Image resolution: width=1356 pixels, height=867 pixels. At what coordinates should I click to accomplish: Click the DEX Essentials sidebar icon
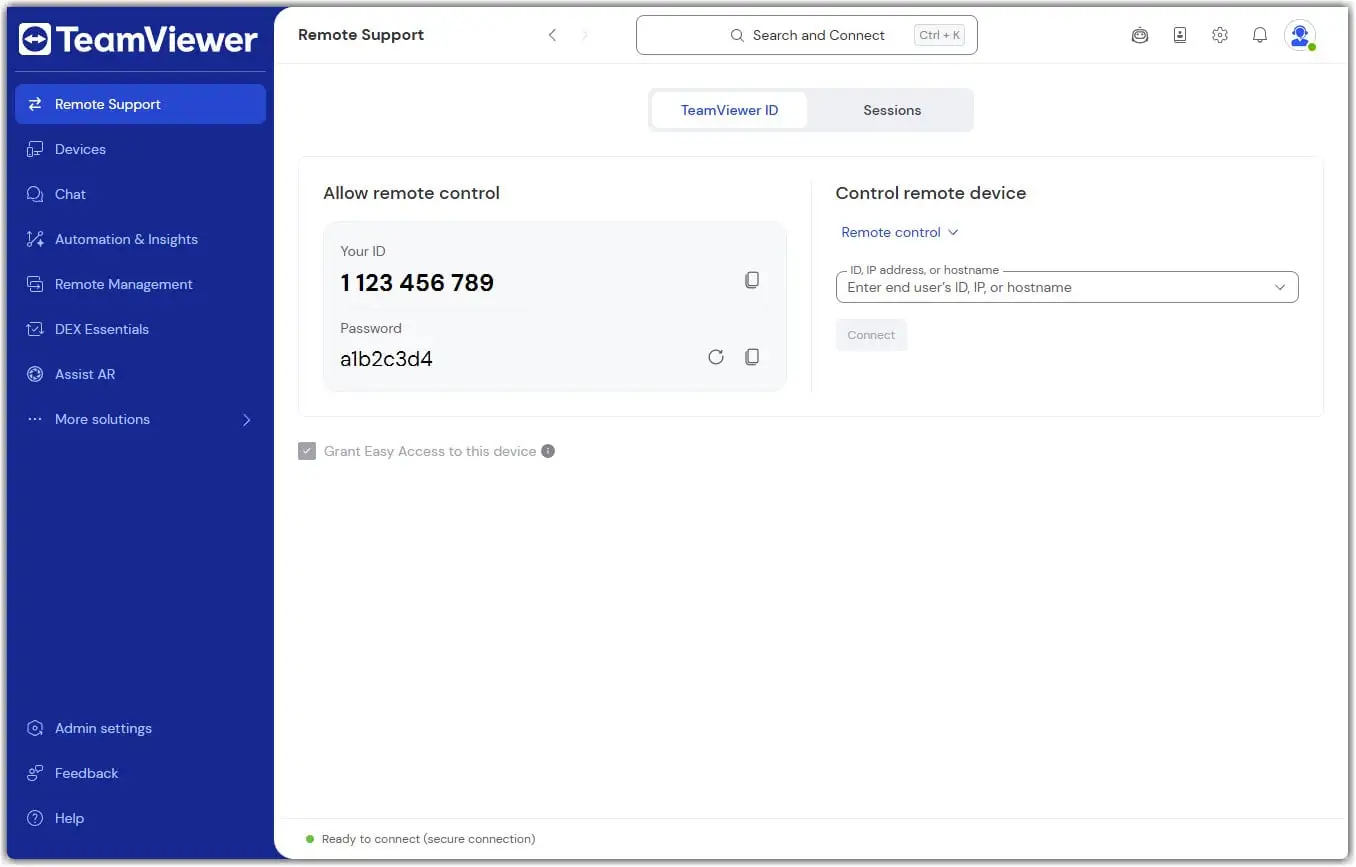click(x=35, y=329)
